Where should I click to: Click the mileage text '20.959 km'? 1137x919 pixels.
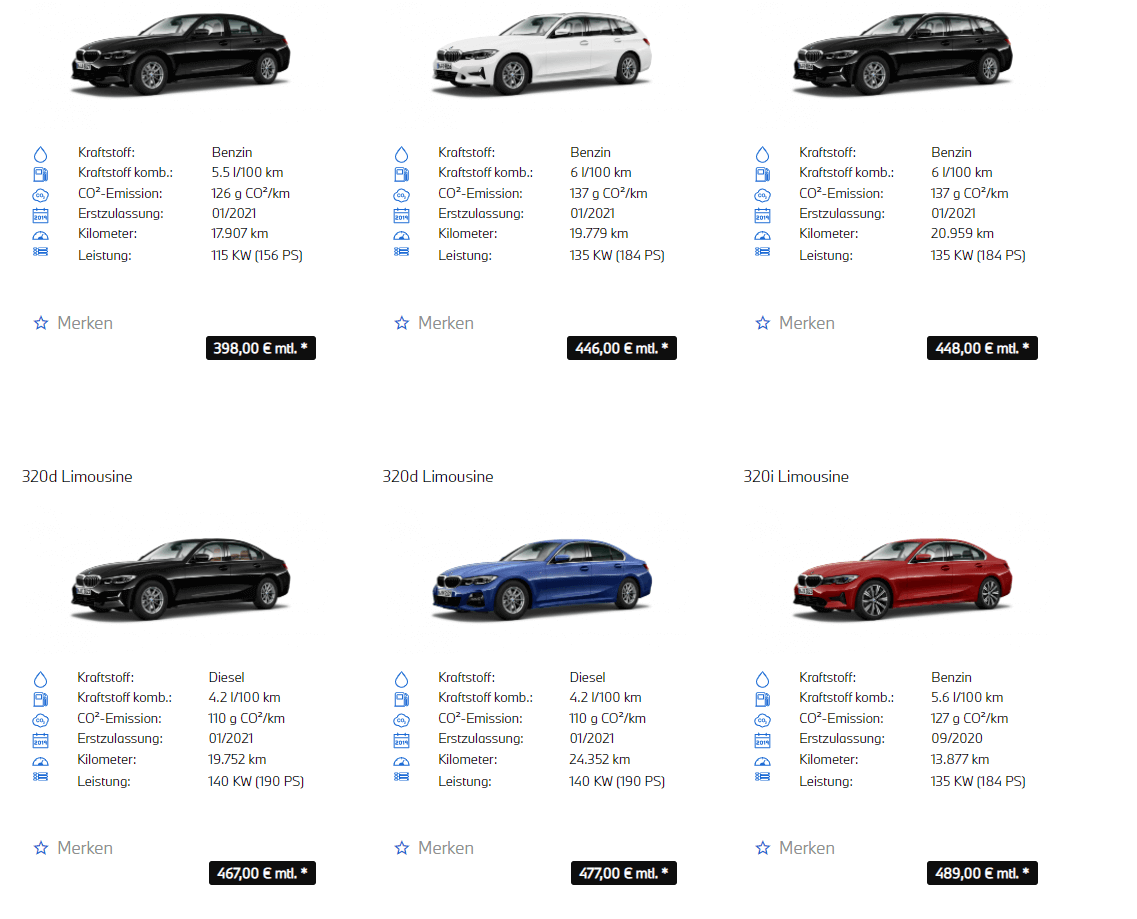tap(962, 234)
